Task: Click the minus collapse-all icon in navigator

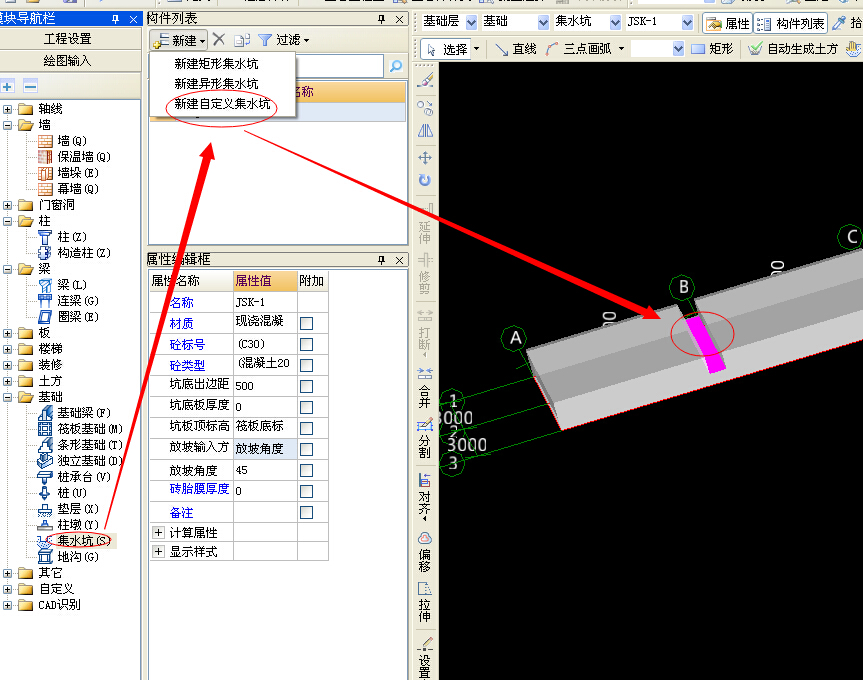Action: 30,86
